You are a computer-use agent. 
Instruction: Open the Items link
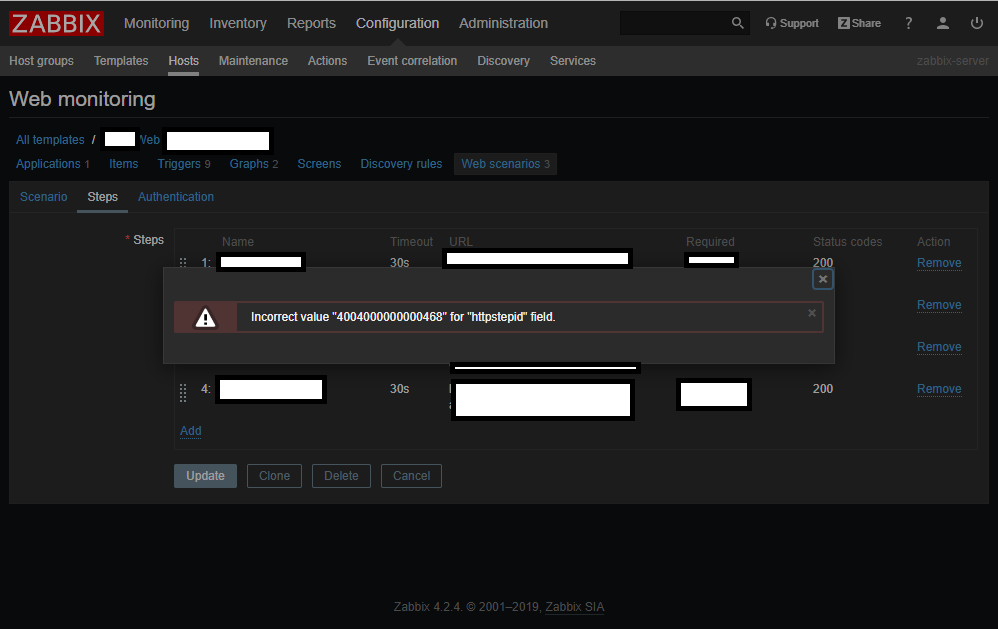click(123, 164)
